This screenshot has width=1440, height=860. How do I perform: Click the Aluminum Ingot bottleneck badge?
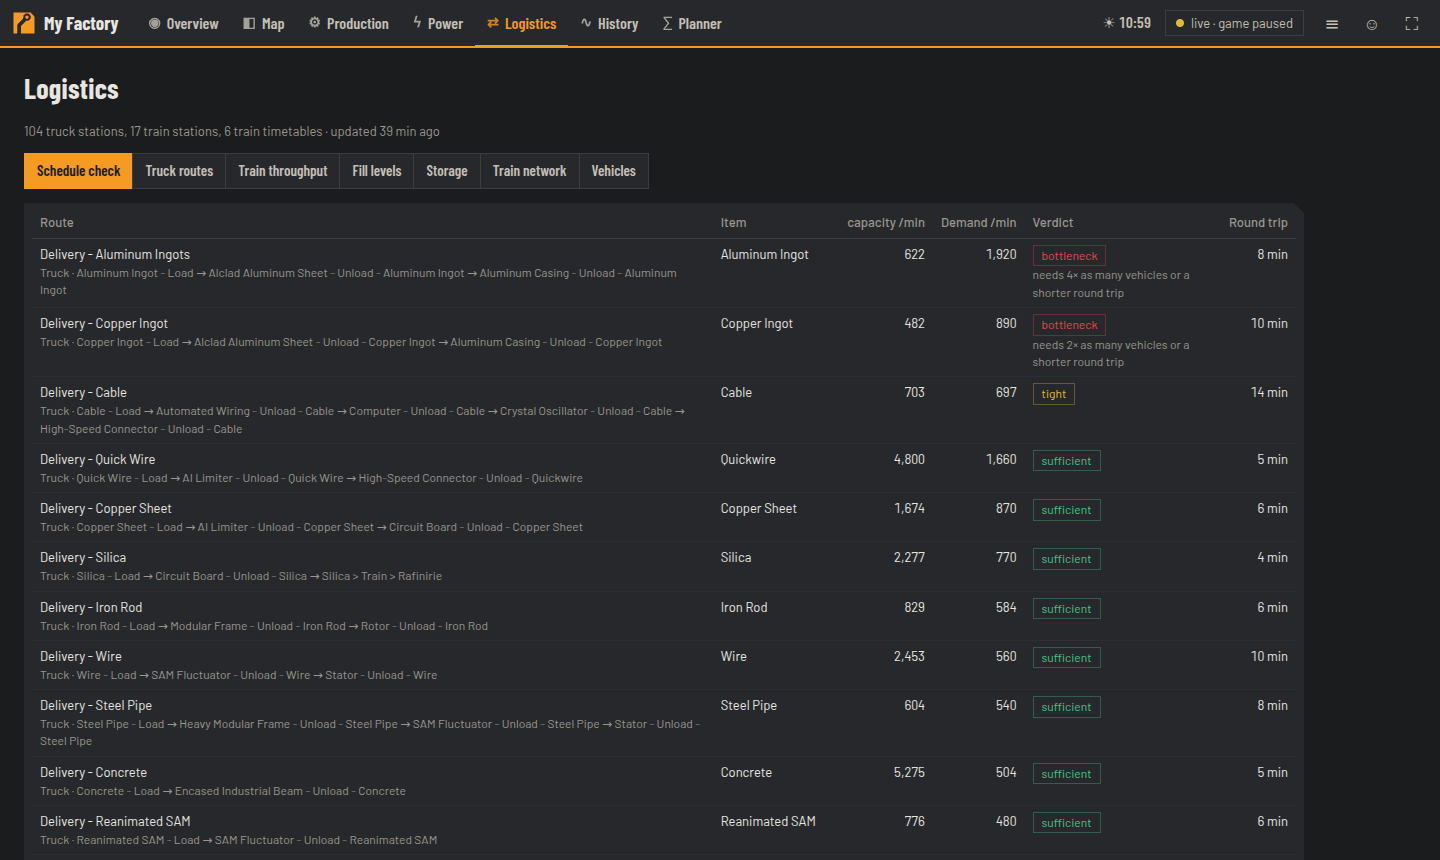1069,256
